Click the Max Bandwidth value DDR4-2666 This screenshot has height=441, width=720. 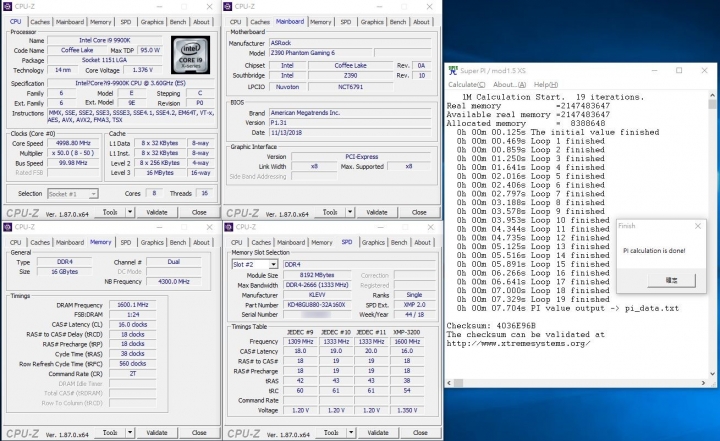317,285
